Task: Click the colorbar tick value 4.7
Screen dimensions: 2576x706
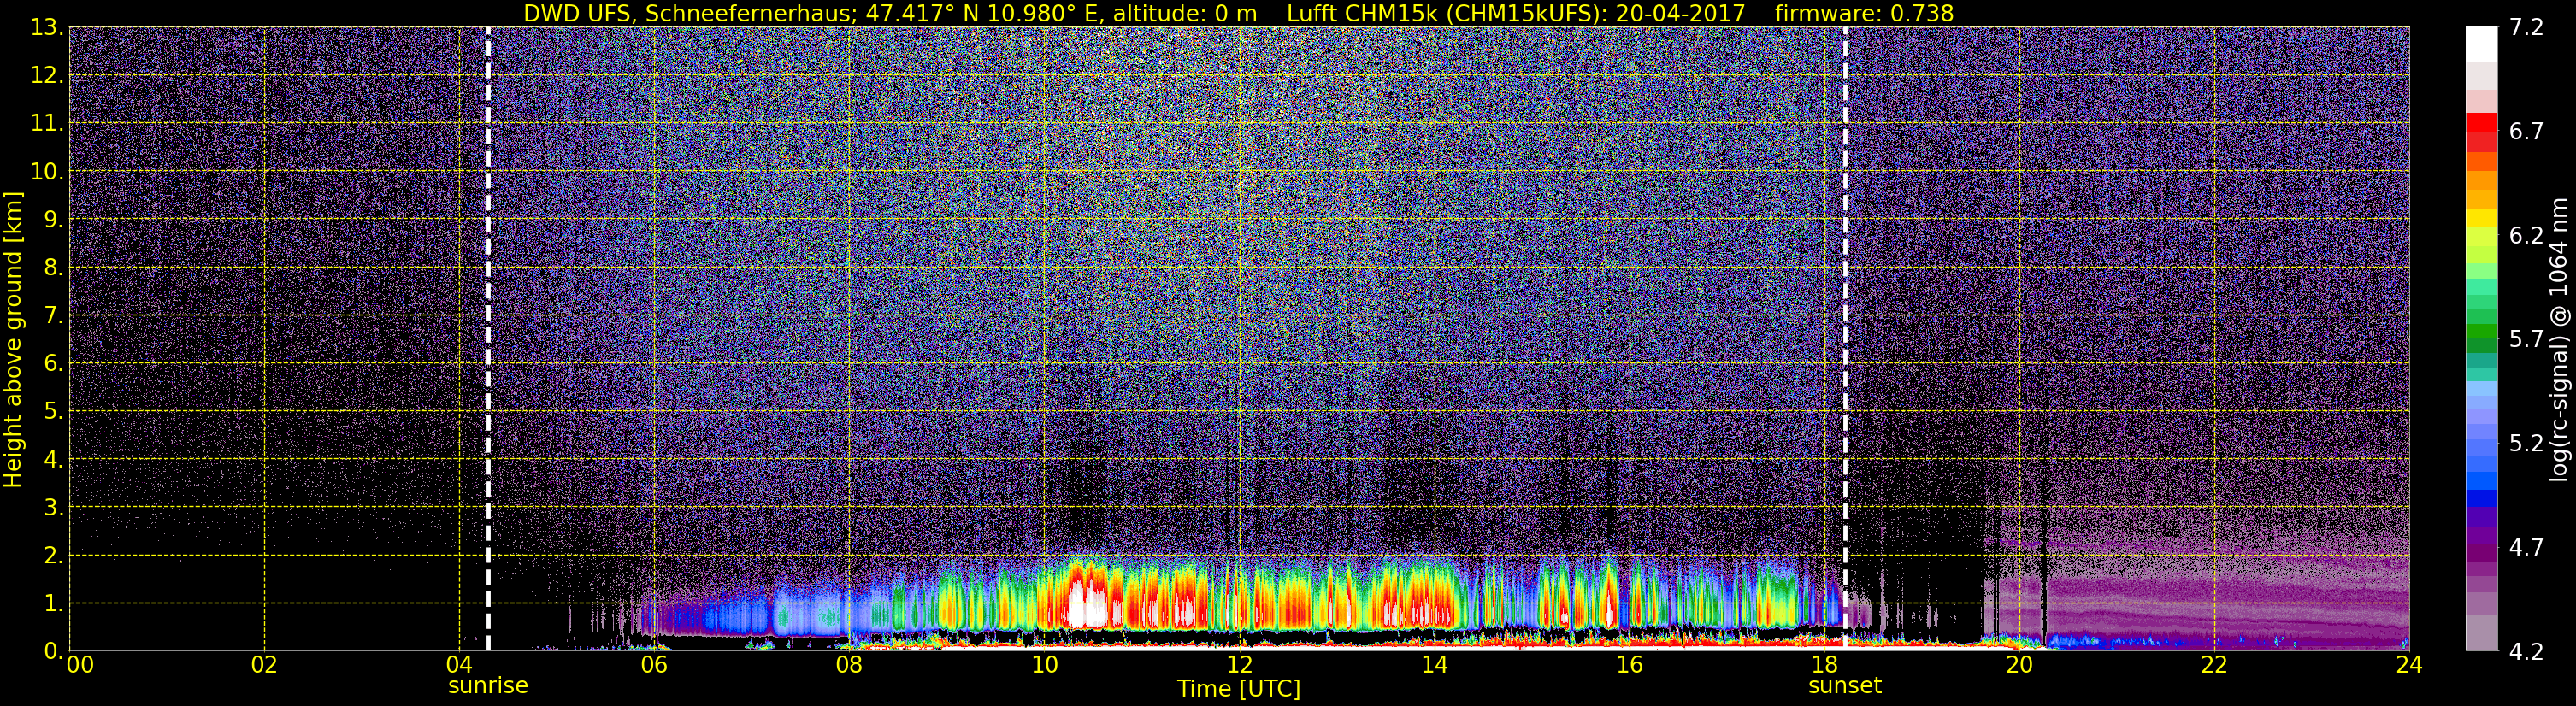Action: tap(2526, 547)
